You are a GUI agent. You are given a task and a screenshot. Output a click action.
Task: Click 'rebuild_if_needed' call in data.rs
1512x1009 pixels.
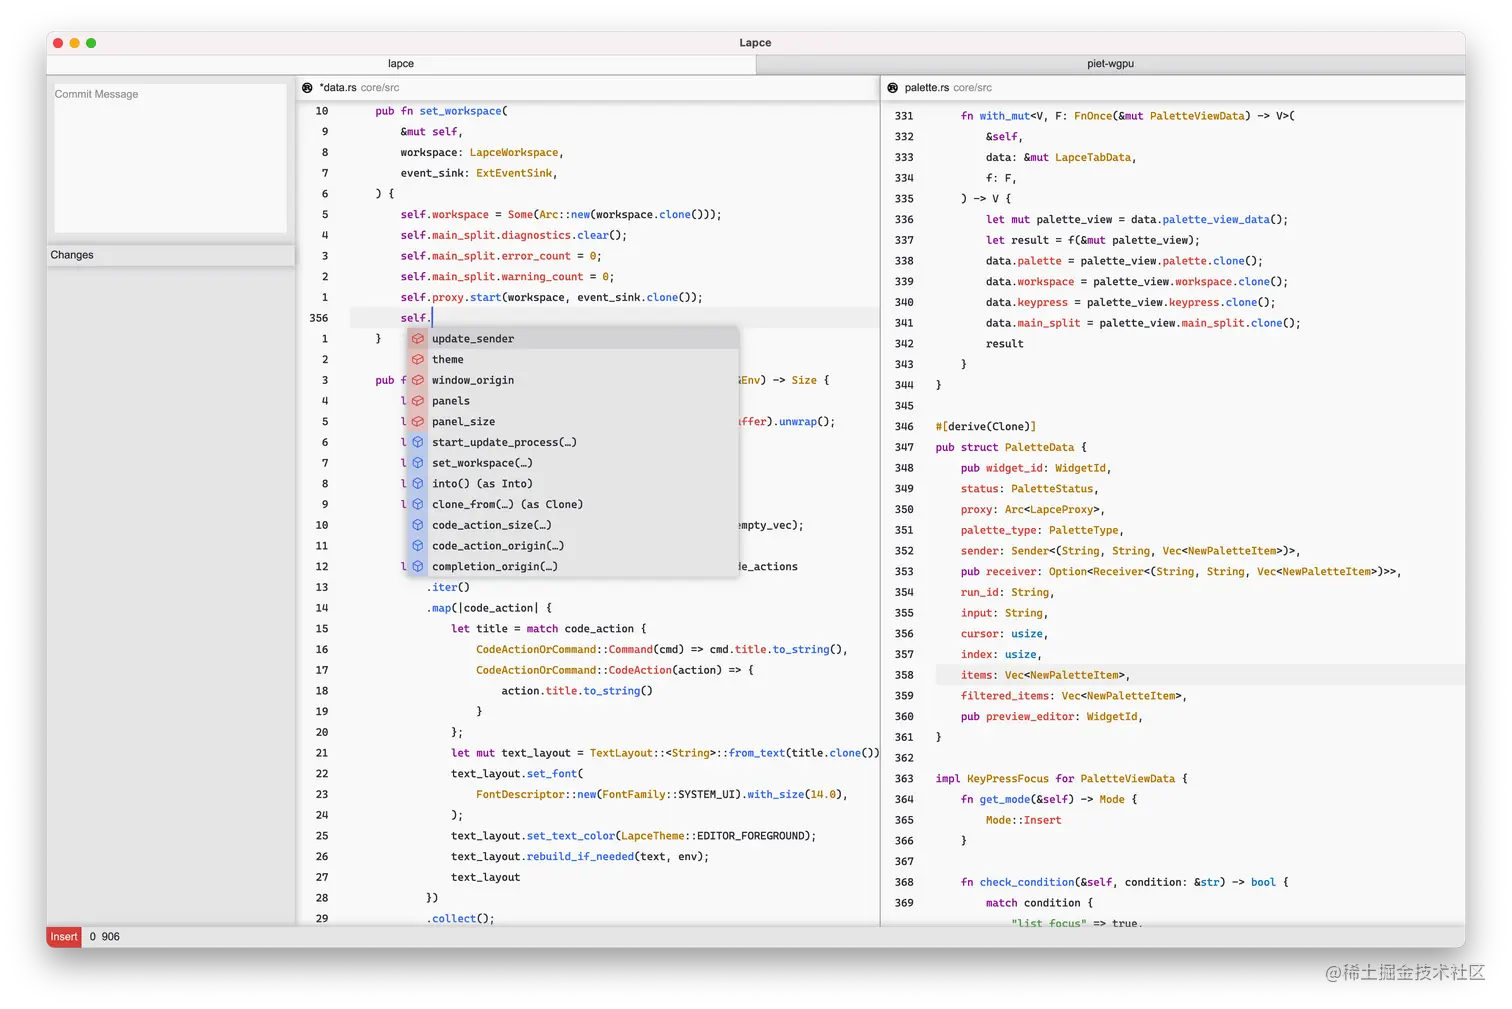580,857
